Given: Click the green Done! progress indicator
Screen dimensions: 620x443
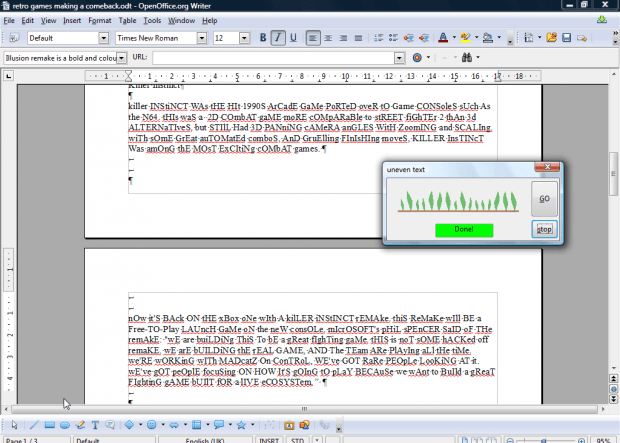Looking at the screenshot, I should (463, 230).
